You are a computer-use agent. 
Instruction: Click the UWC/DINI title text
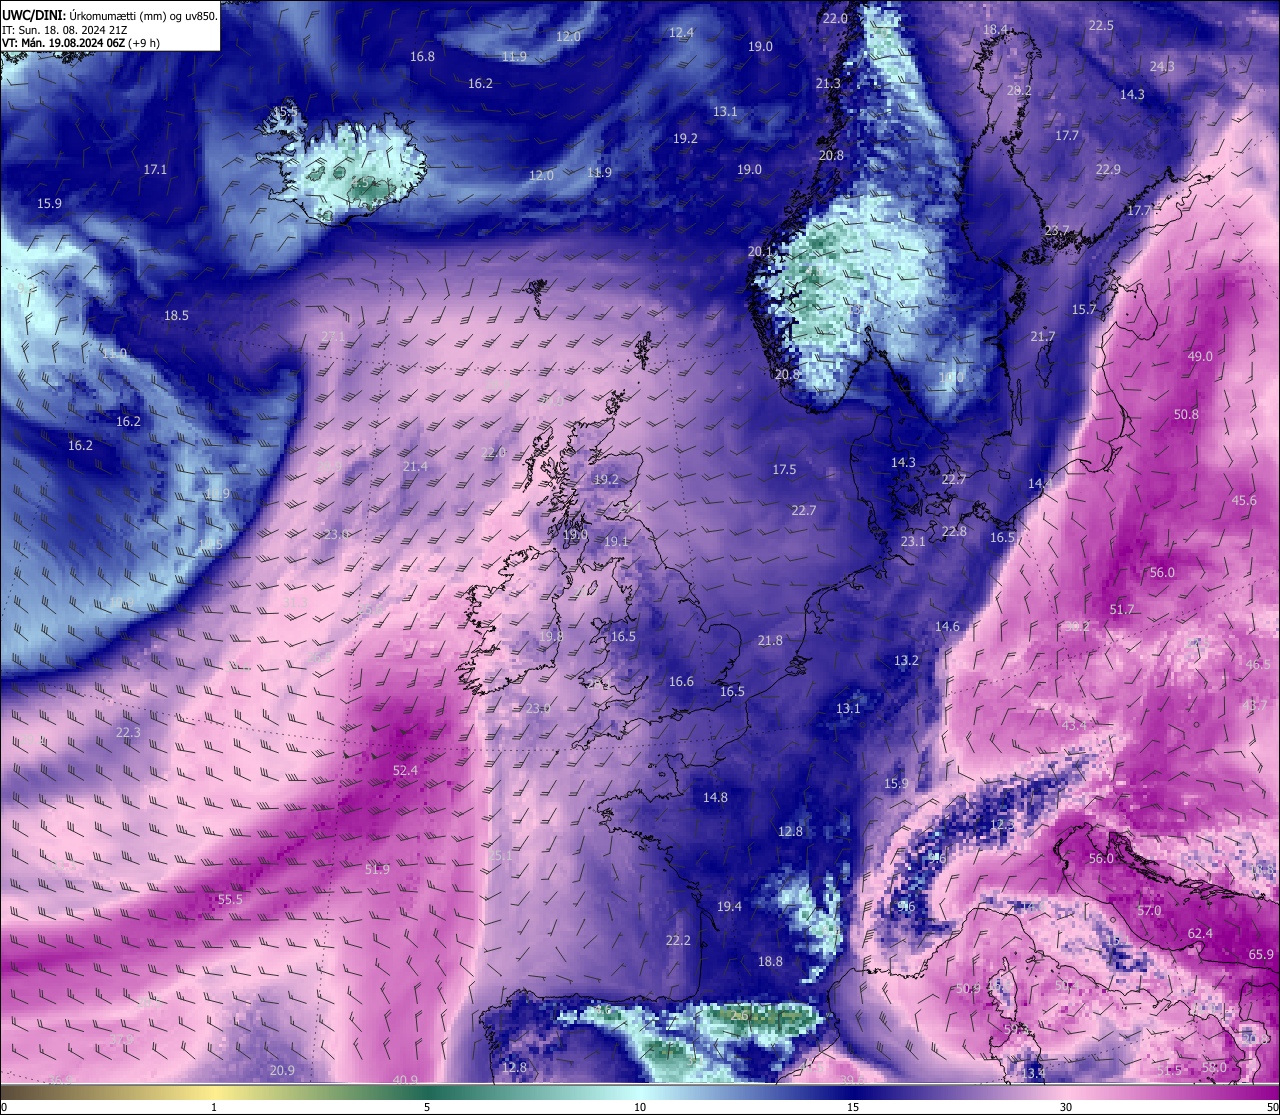click(x=34, y=14)
